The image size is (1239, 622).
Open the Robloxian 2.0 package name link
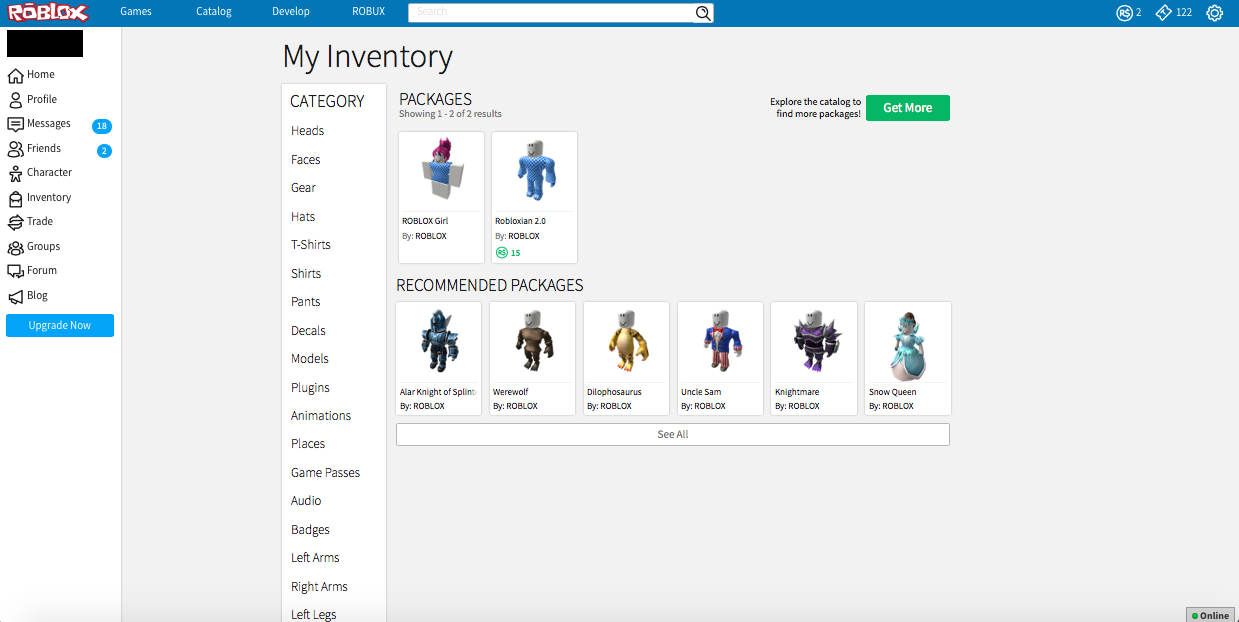(520, 221)
